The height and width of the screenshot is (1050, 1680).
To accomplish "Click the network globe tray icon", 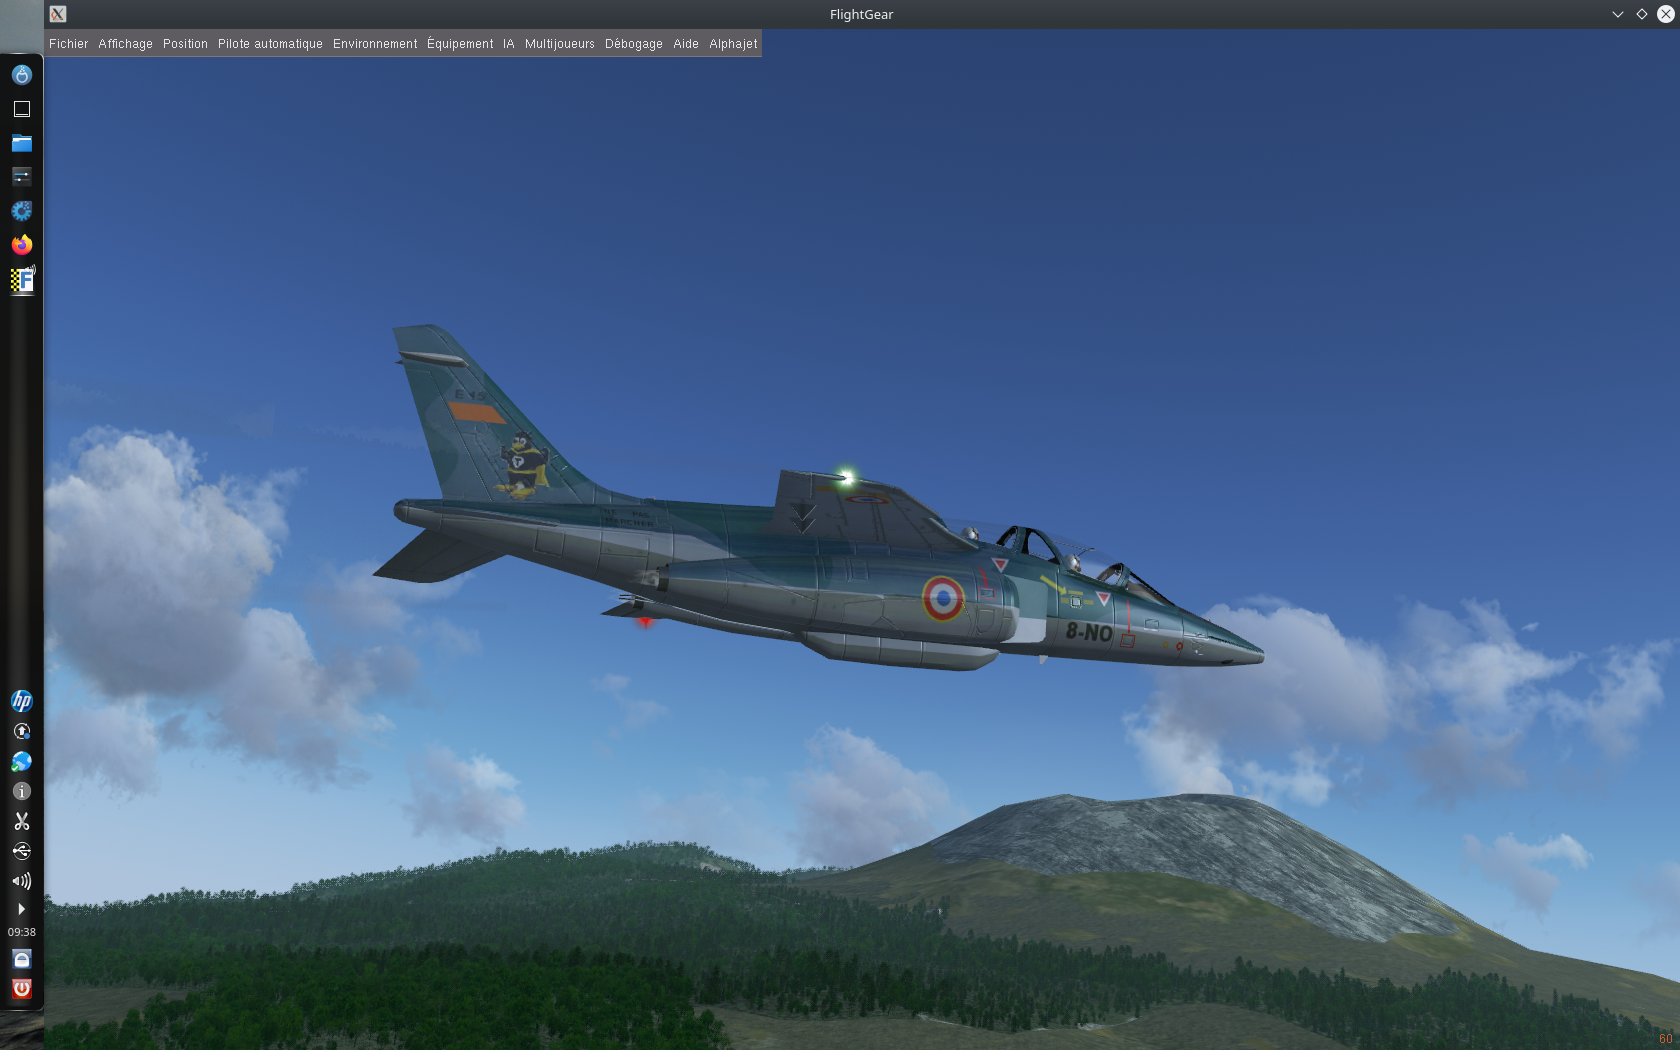I will 21,761.
